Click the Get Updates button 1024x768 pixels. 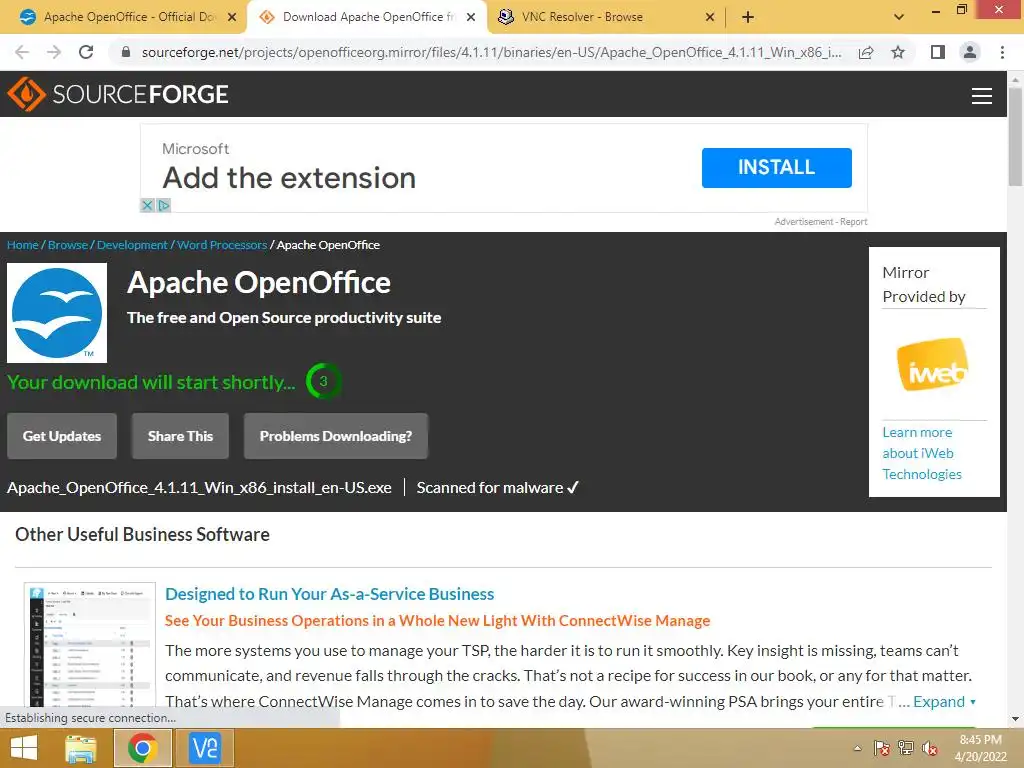coord(62,436)
